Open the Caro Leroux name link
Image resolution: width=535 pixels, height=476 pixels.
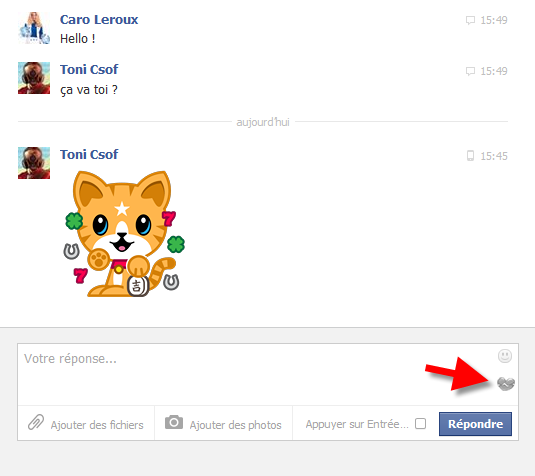point(99,19)
